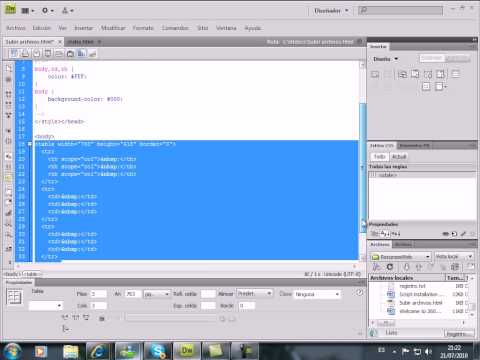Click the Properties panel help icon
The image size is (480, 360).
tap(359, 292)
